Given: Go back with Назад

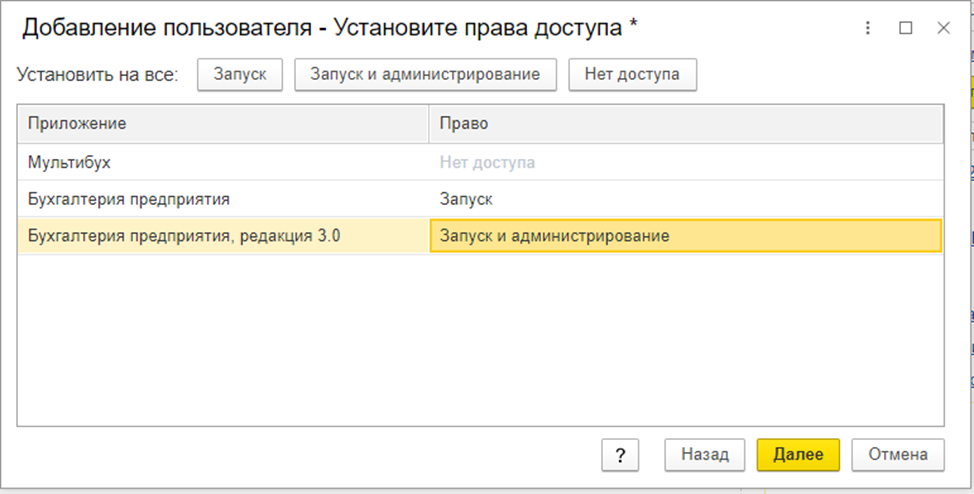Looking at the screenshot, I should [704, 455].
